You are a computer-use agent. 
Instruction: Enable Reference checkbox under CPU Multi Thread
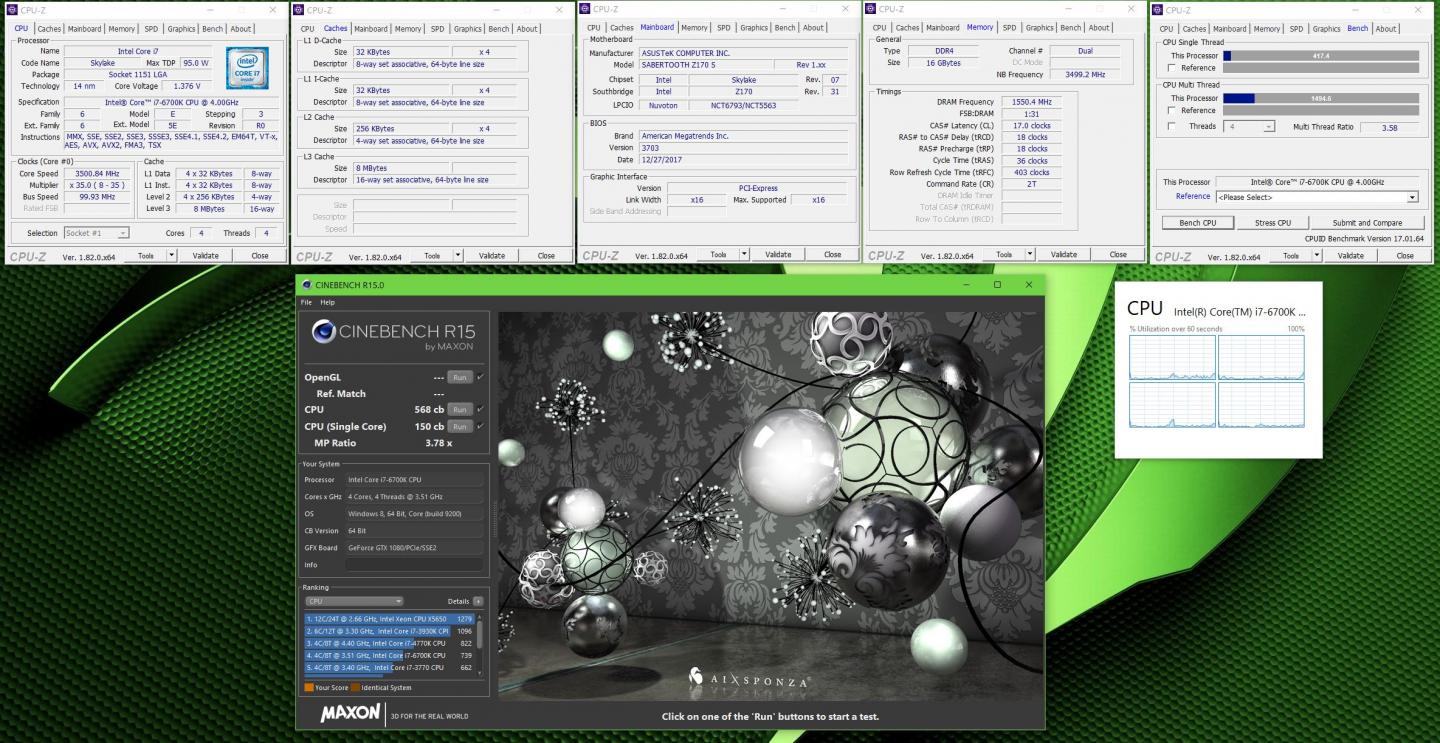[x=1172, y=111]
